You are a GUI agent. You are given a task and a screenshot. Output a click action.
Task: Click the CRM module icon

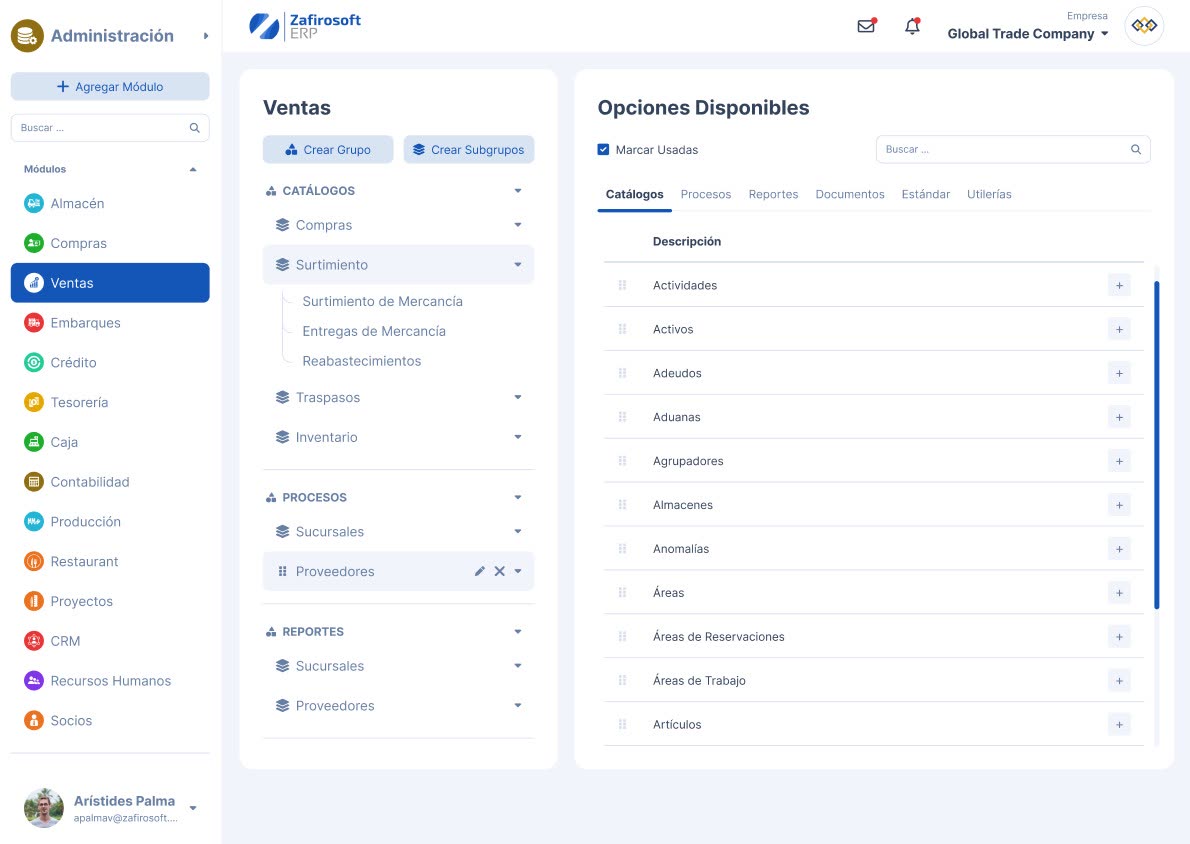coord(33,641)
